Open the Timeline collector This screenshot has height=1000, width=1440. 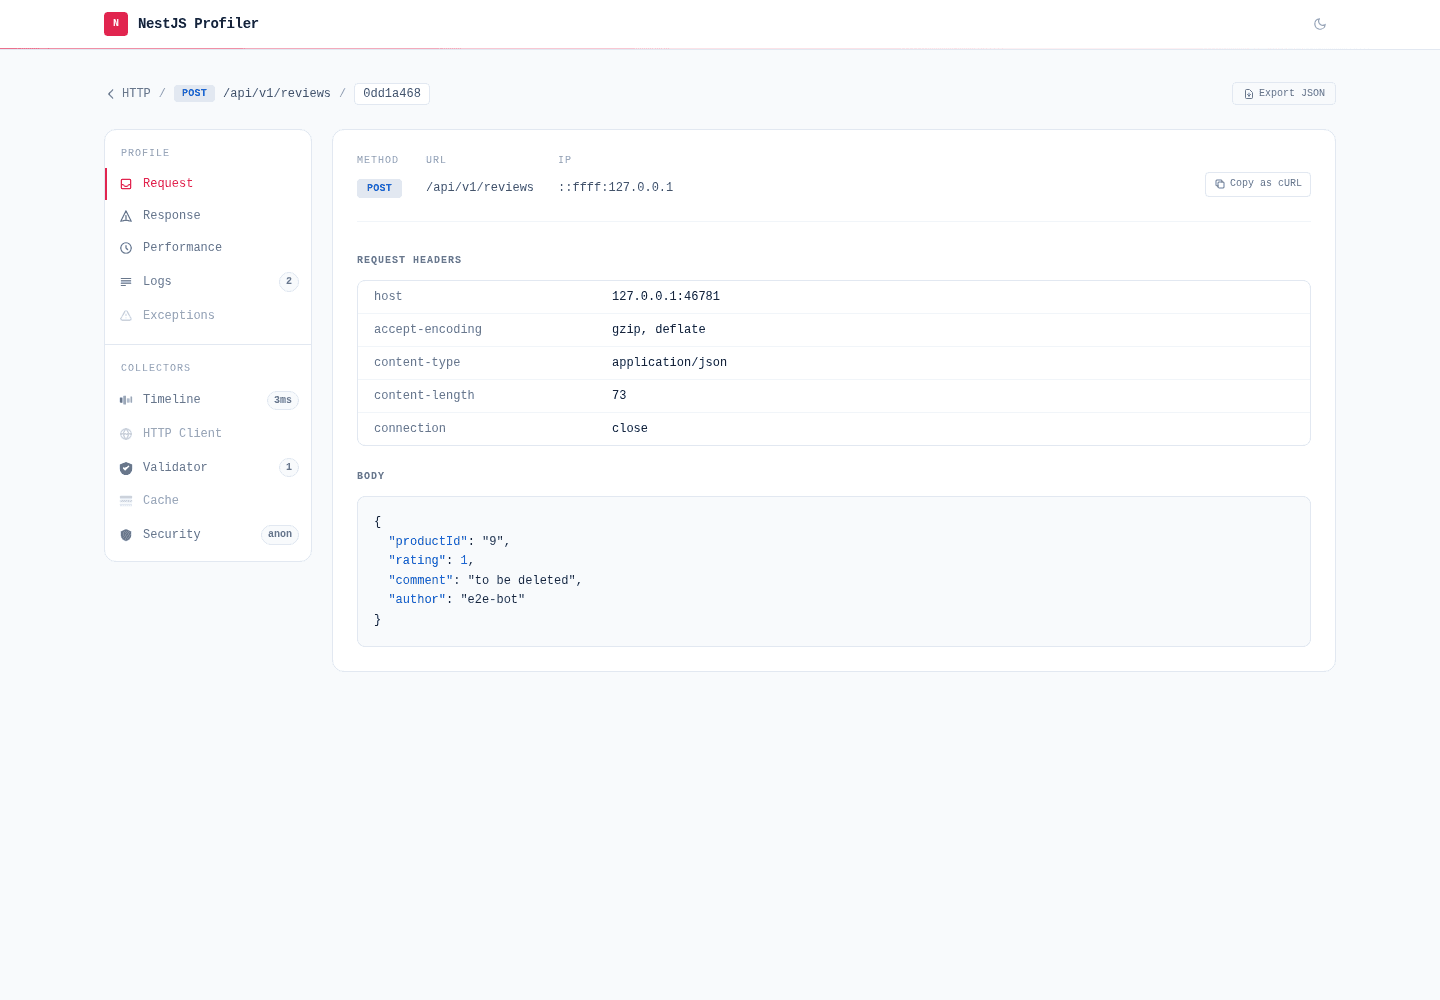point(208,400)
